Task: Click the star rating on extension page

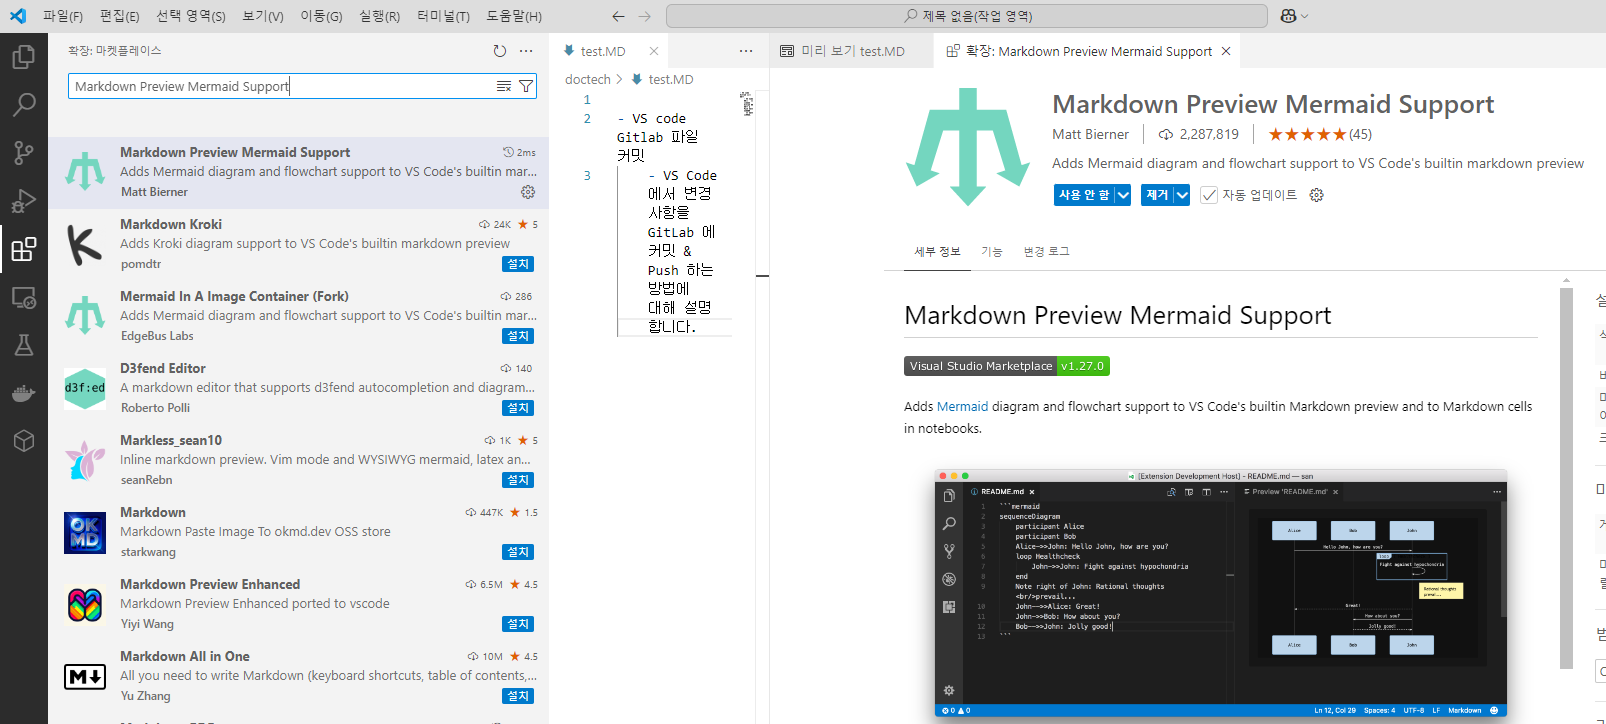Action: click(1307, 134)
